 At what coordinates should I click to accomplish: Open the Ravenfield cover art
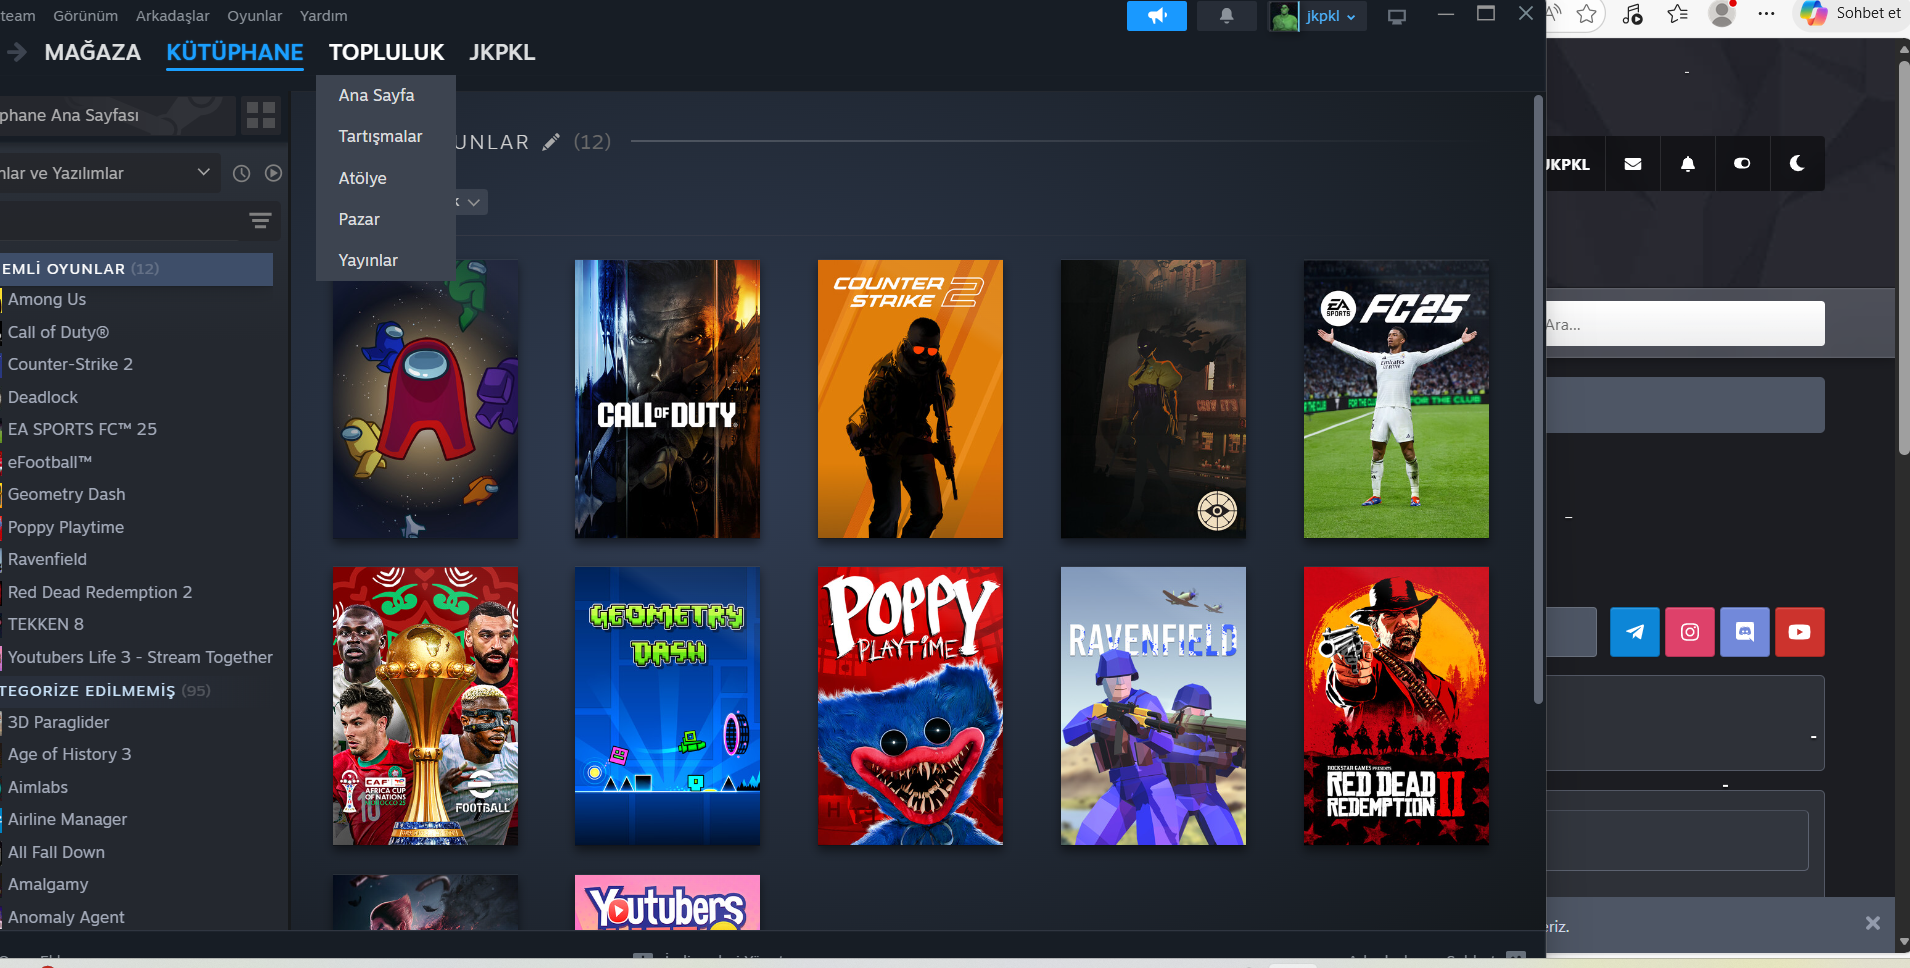1153,706
